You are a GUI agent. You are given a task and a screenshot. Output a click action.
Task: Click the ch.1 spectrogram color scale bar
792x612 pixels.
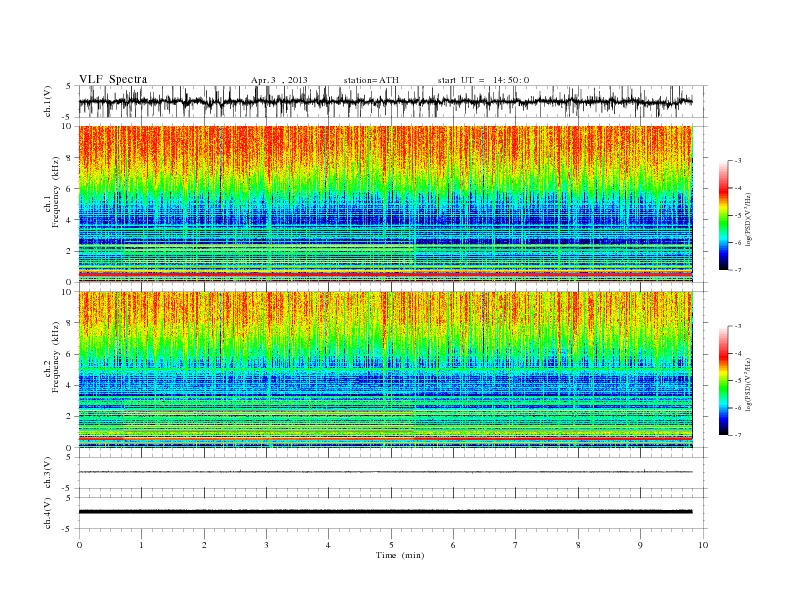(x=723, y=215)
